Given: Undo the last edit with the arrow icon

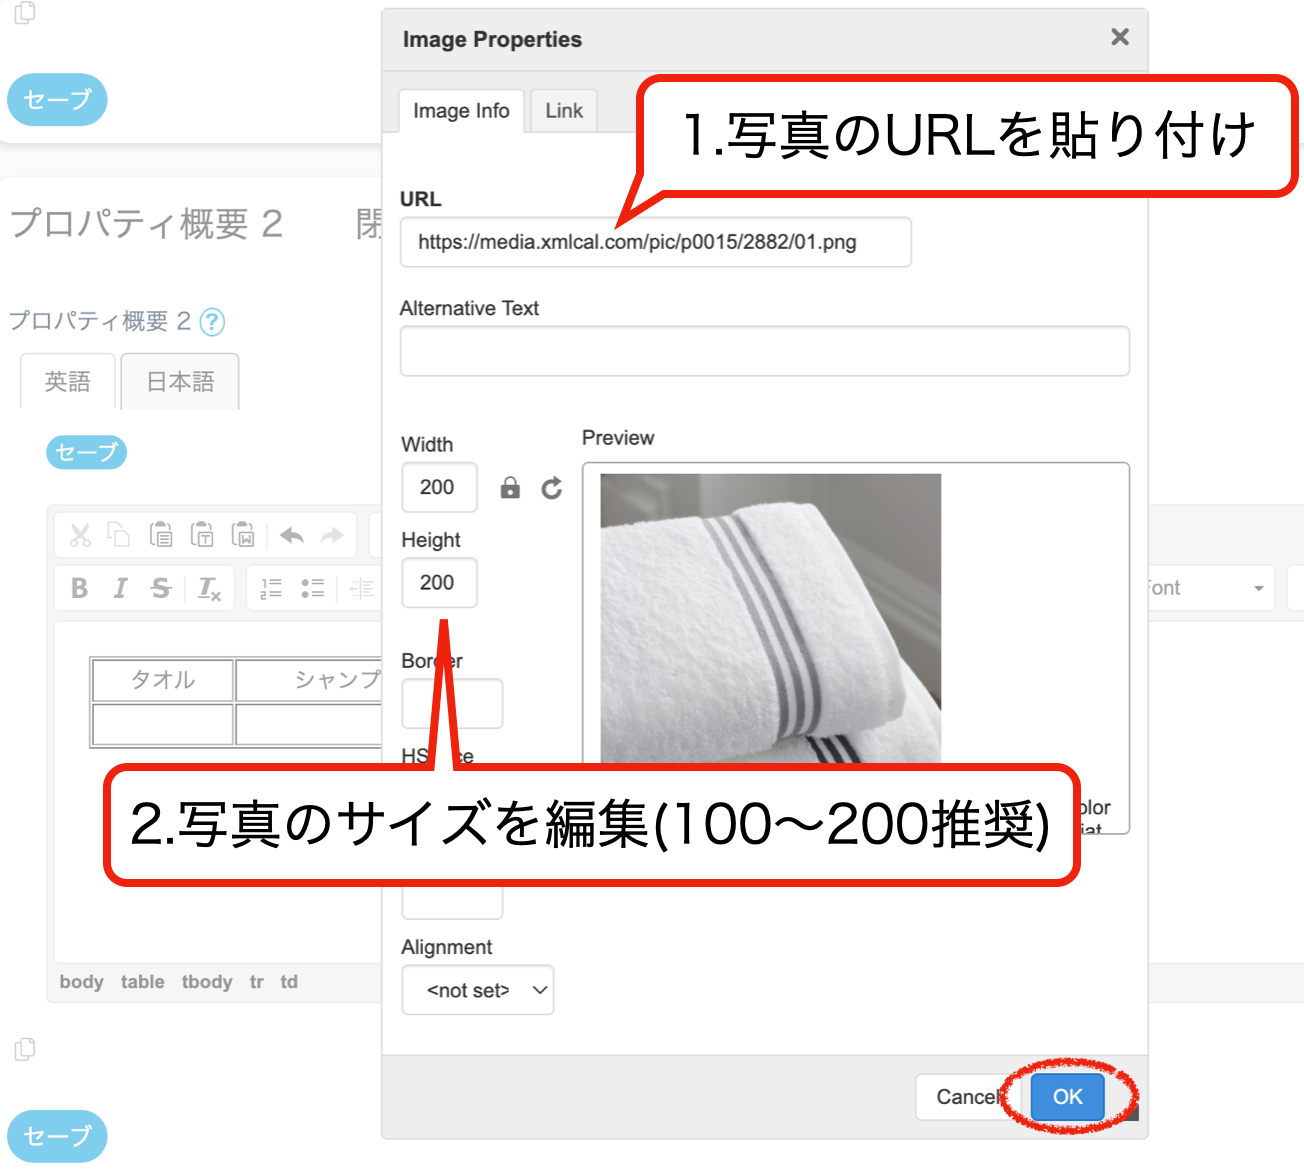Looking at the screenshot, I should 292,536.
